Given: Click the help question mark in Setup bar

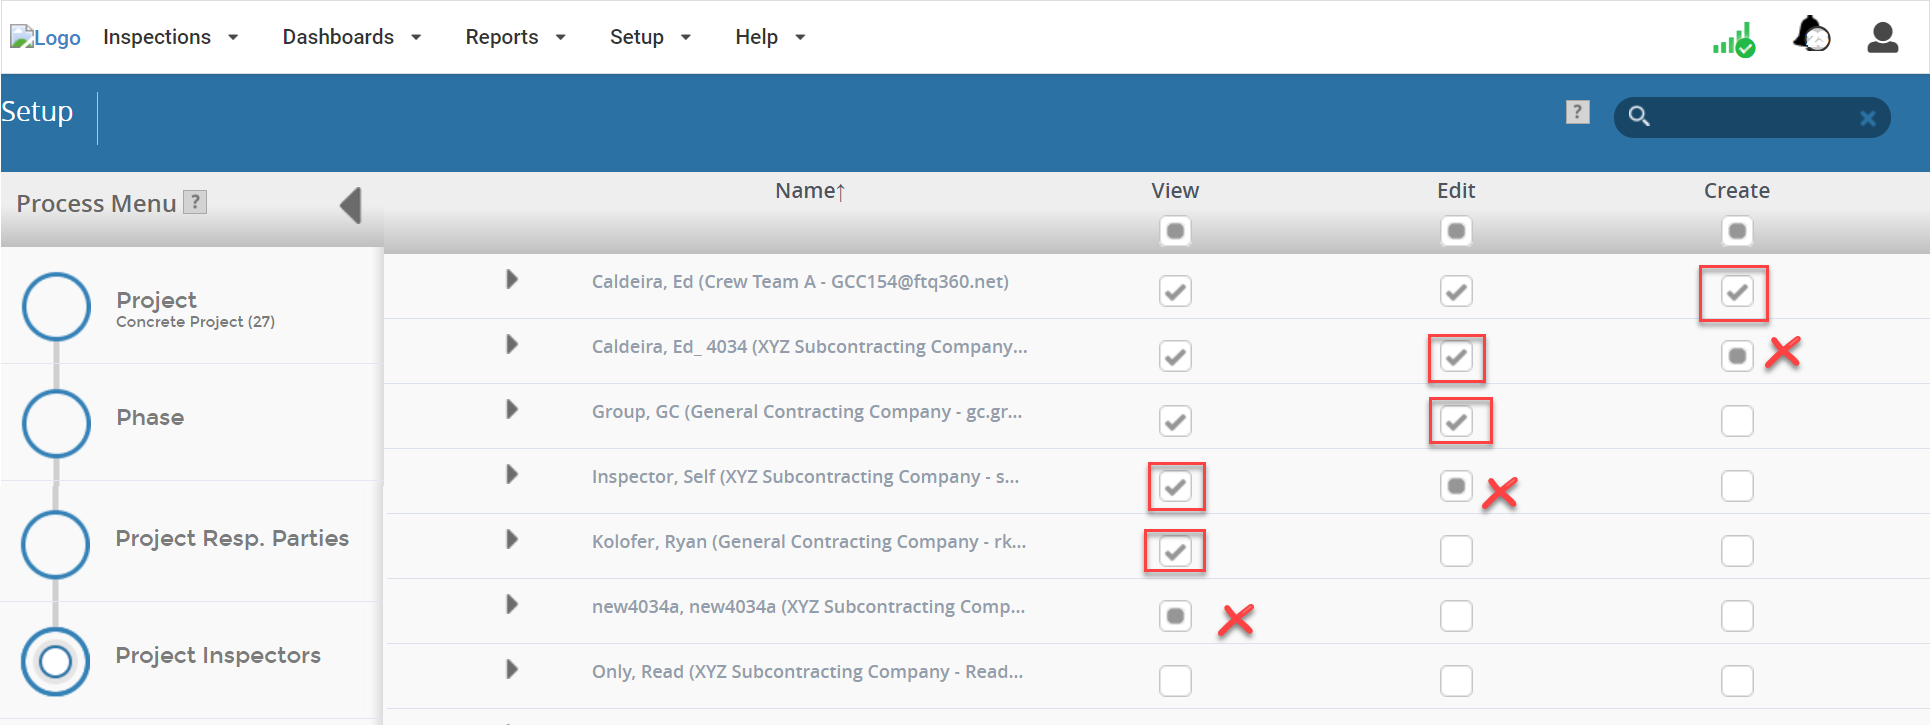Looking at the screenshot, I should (x=1578, y=112).
